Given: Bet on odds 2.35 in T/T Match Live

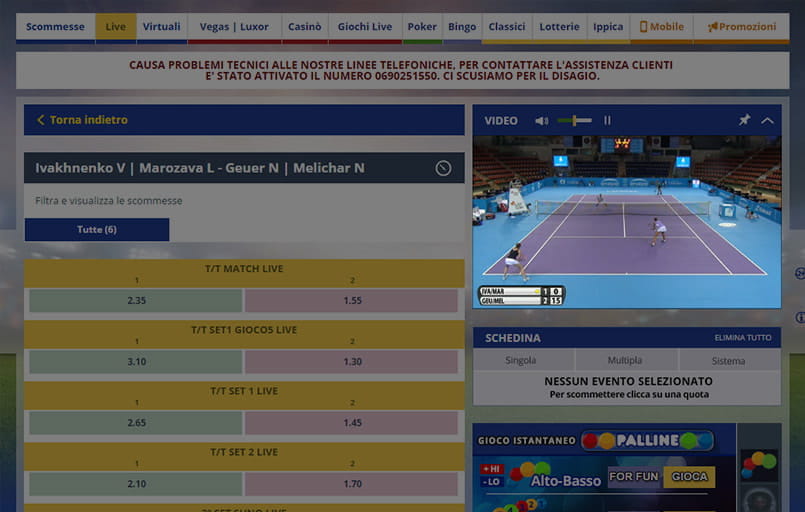Looking at the screenshot, I should click(x=136, y=300).
